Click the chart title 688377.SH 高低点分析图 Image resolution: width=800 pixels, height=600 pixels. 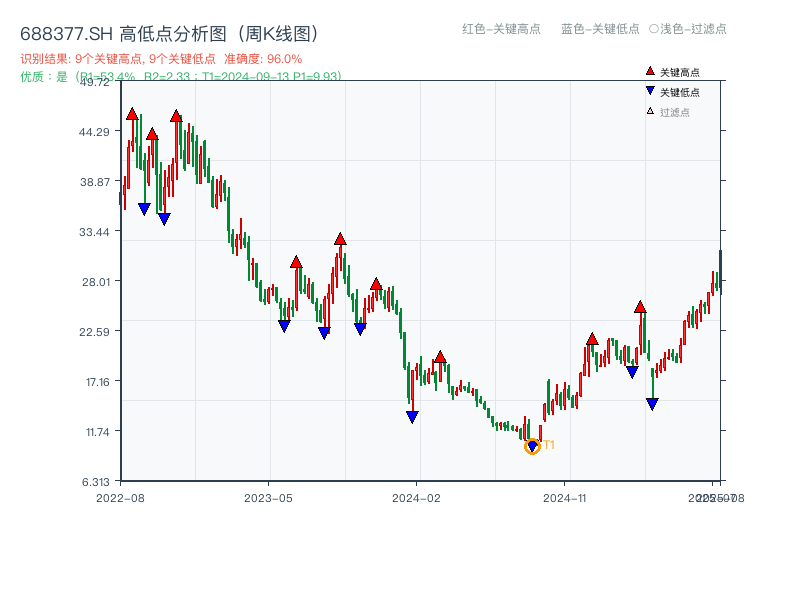click(170, 34)
